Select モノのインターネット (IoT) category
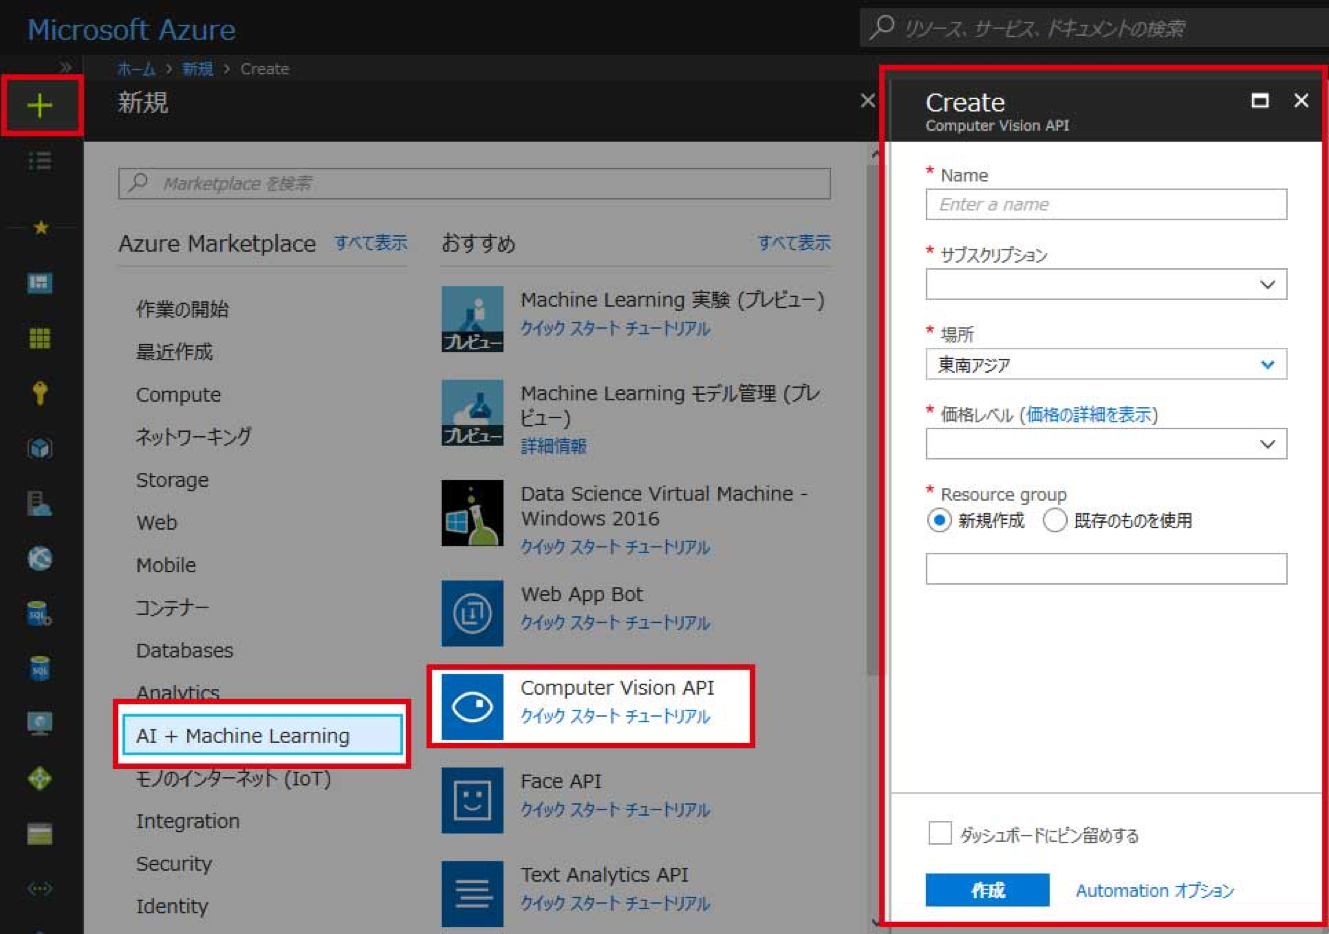 233,779
